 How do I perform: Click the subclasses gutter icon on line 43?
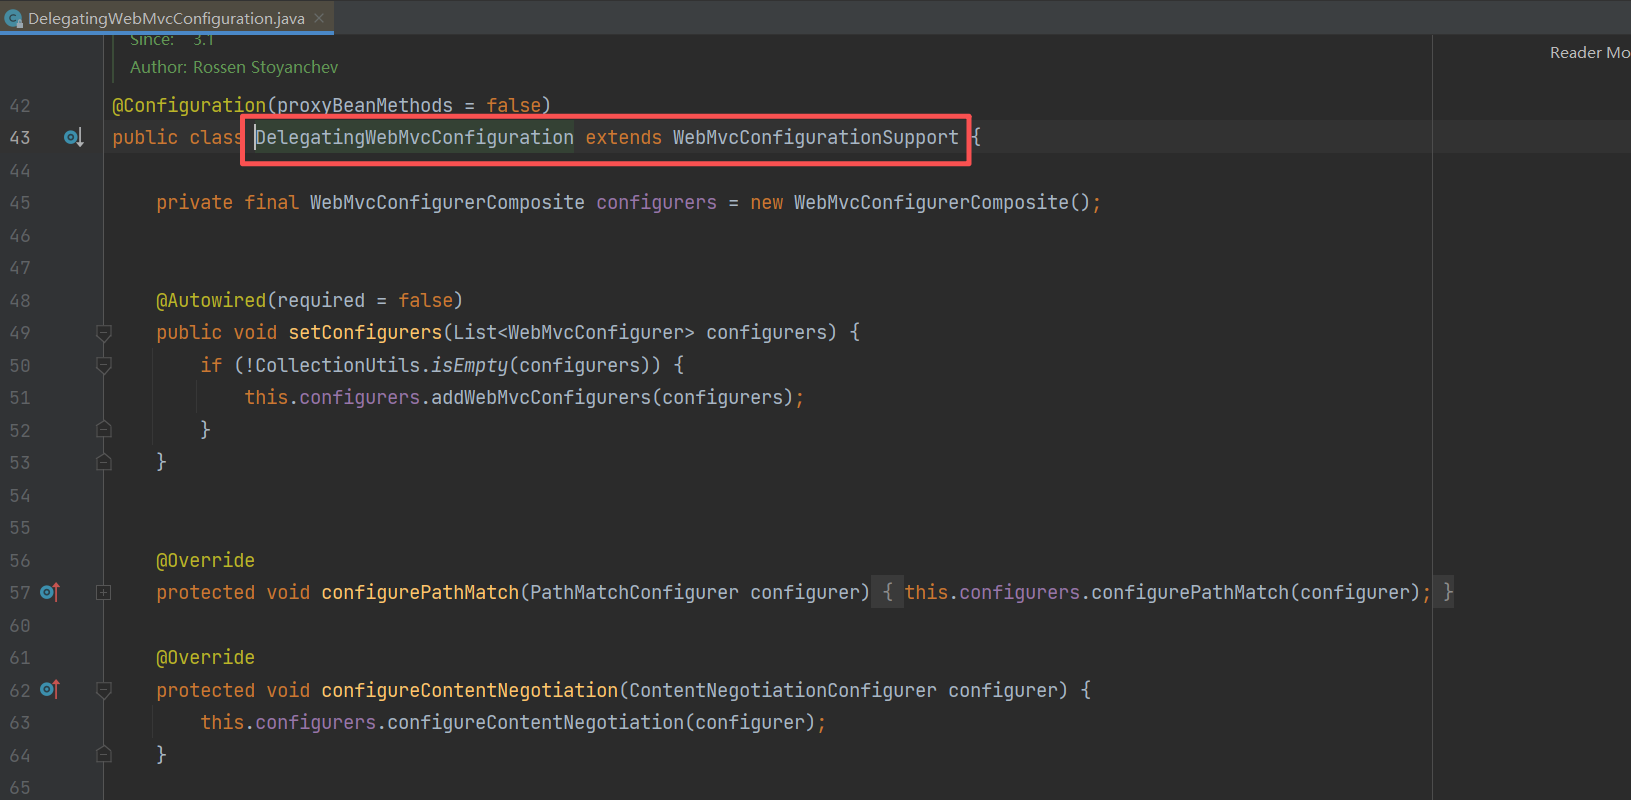(74, 138)
